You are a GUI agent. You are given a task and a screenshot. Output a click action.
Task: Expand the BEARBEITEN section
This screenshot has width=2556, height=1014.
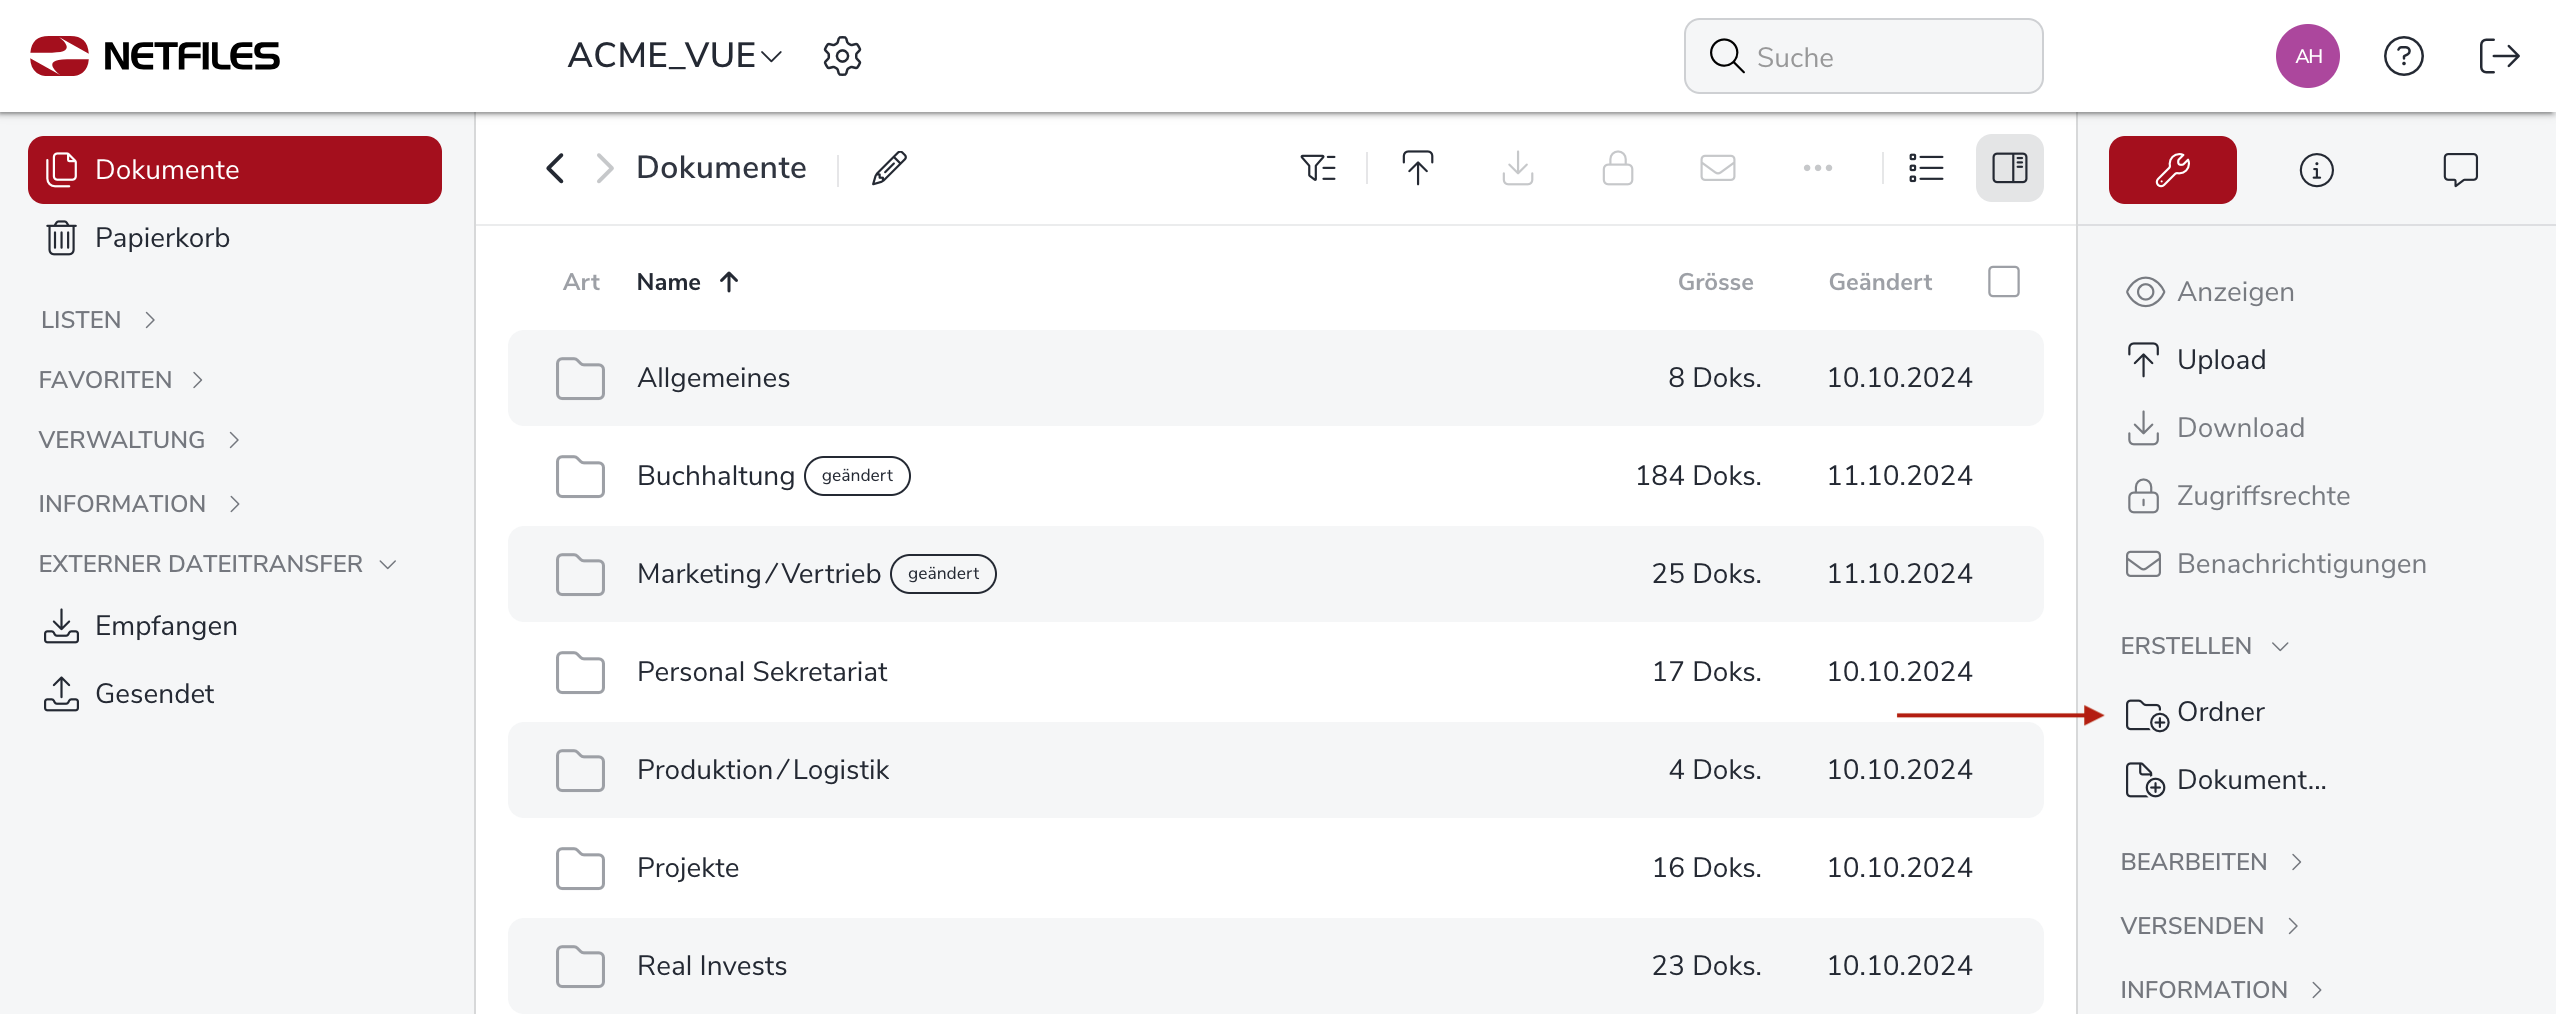click(x=2211, y=862)
